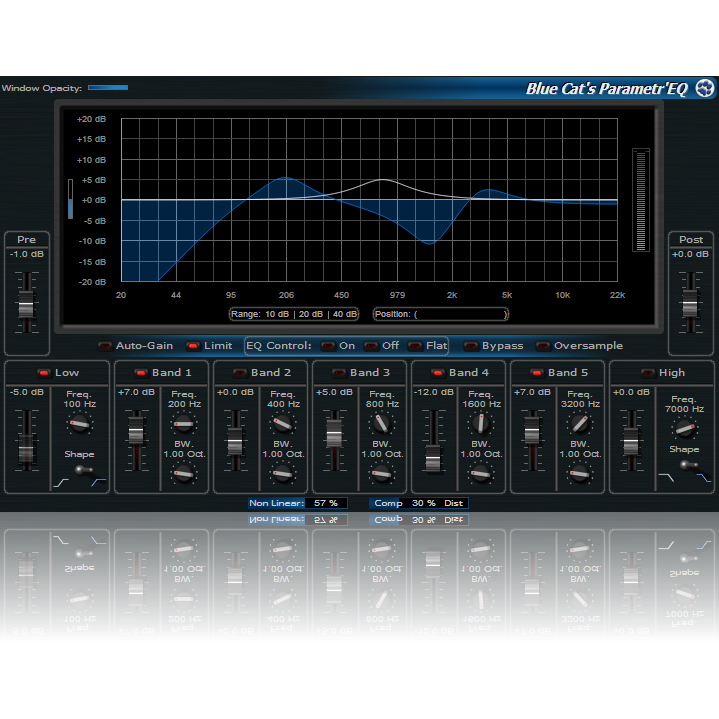This screenshot has height=719, width=719.
Task: Toggle the High band enable LED
Action: tap(648, 373)
